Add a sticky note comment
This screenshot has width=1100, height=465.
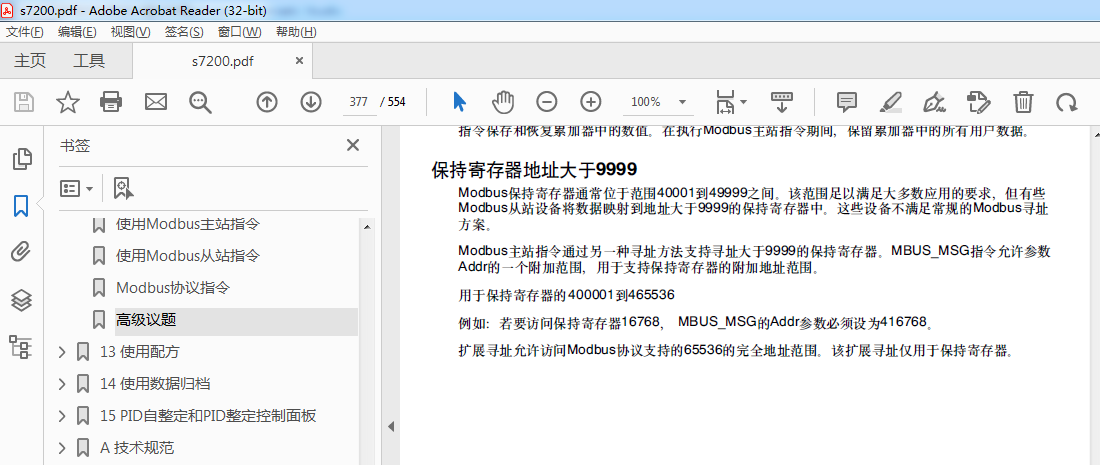[847, 102]
